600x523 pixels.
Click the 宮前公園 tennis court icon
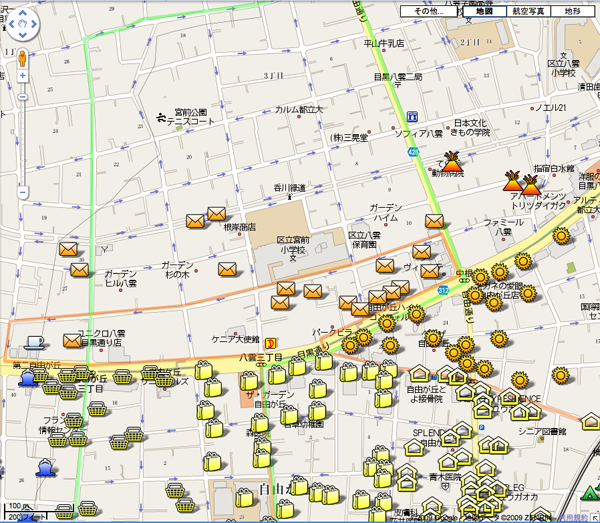tap(163, 119)
